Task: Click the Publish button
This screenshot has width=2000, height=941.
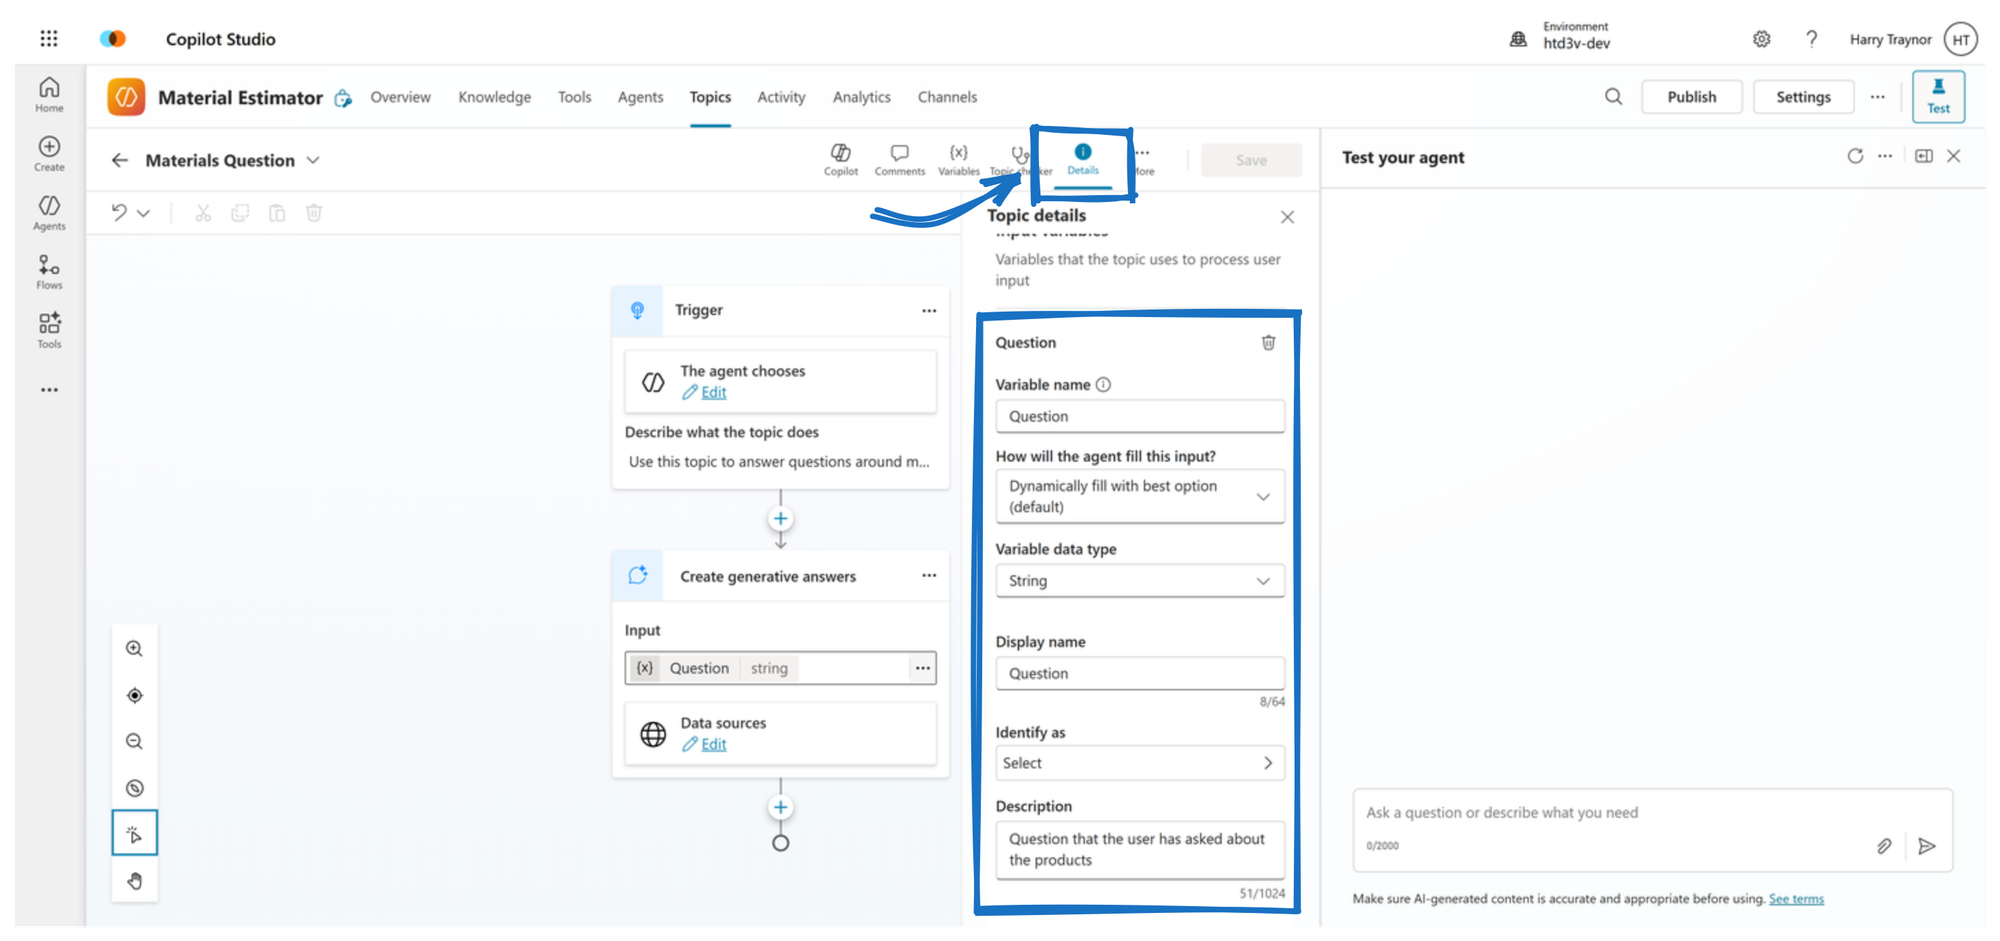Action: pos(1691,97)
